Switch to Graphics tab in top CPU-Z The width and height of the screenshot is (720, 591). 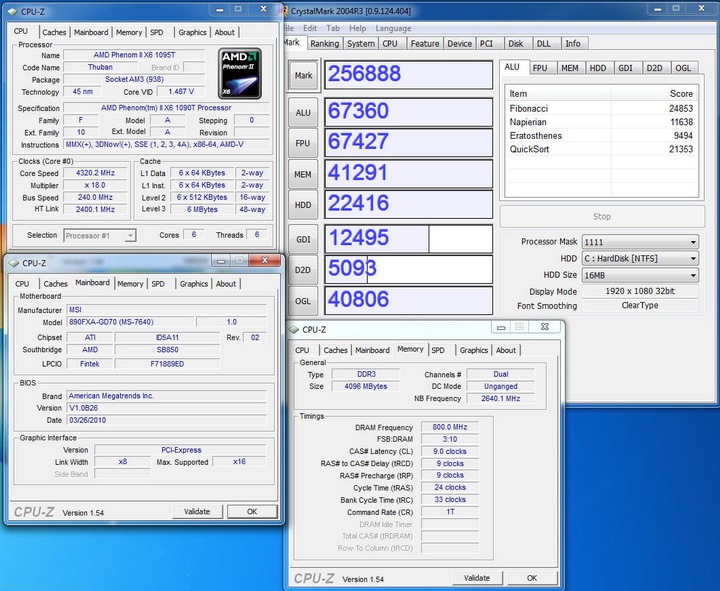[x=192, y=32]
